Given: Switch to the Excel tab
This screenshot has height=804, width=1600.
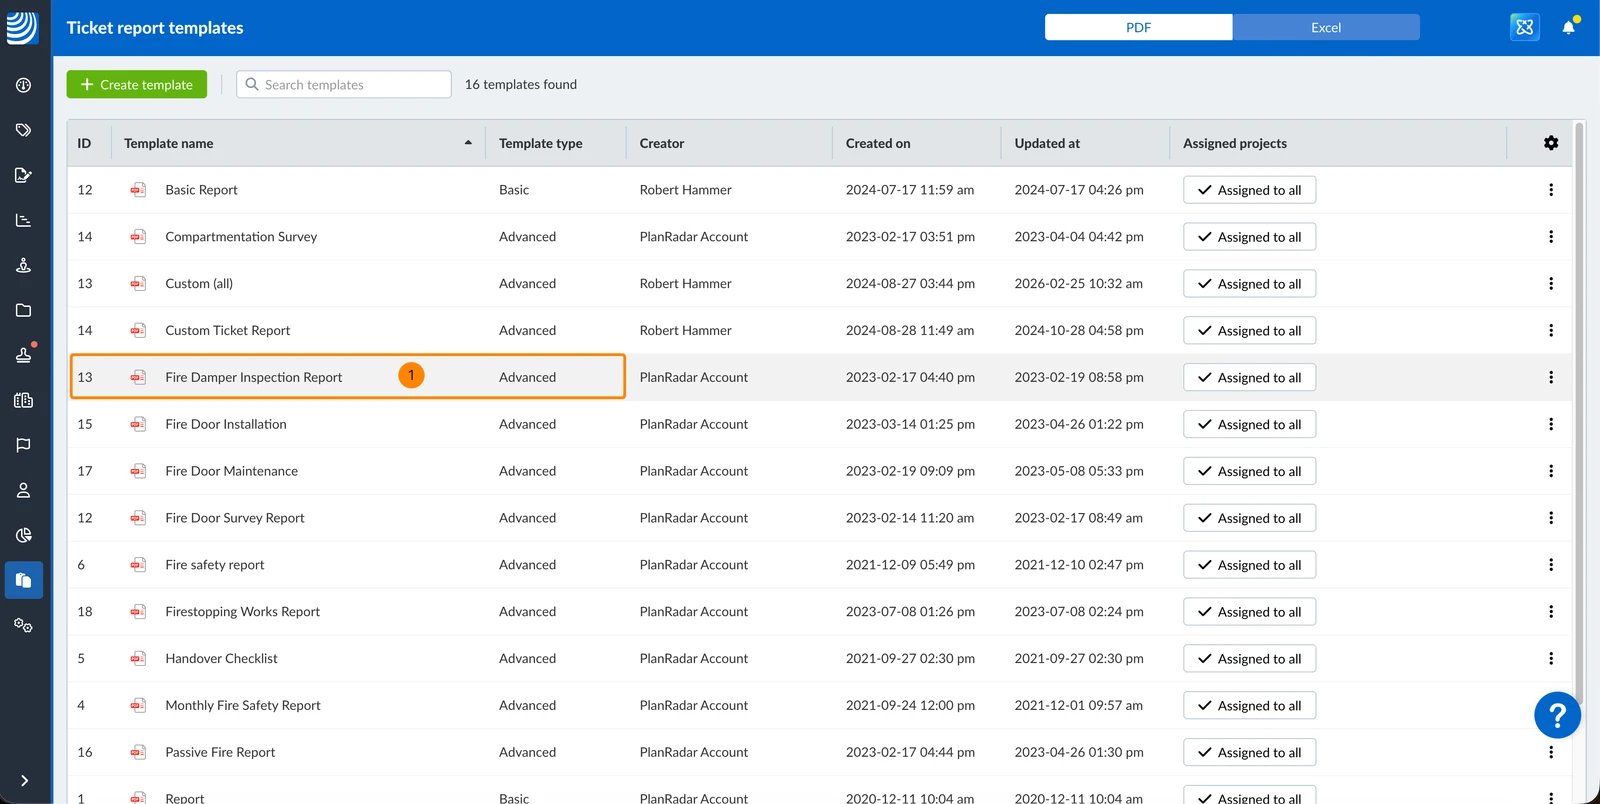Looking at the screenshot, I should 1326,27.
